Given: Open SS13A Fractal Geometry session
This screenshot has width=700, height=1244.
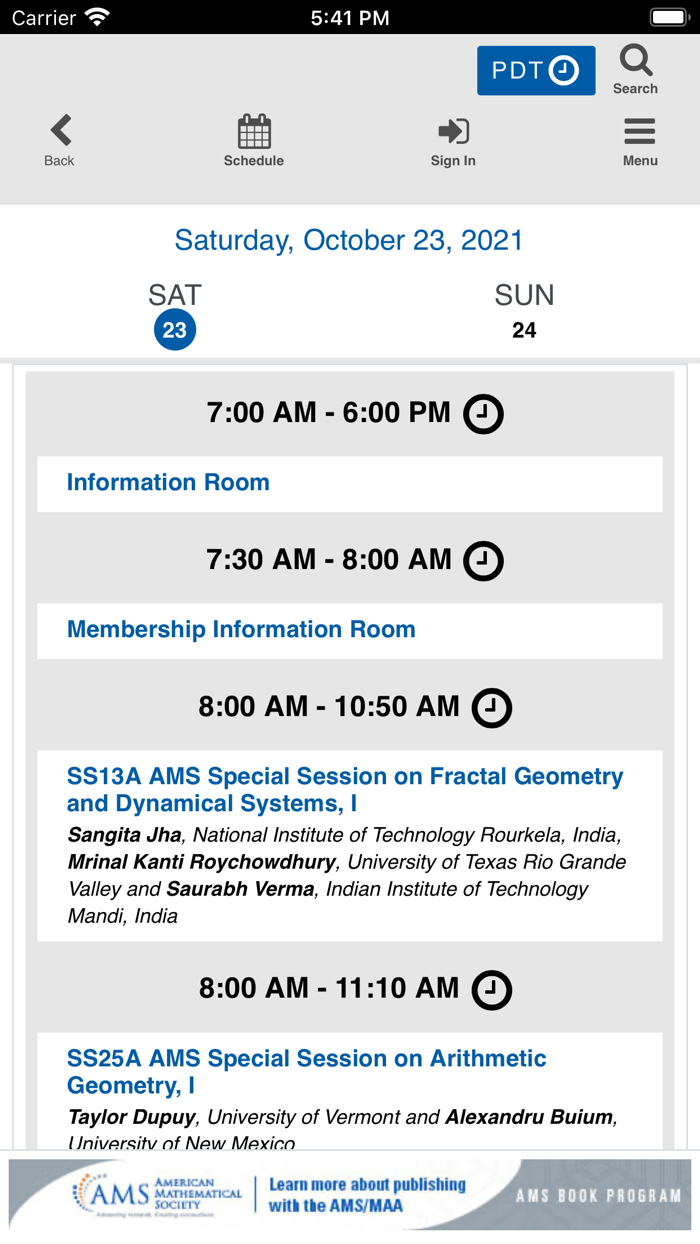Looking at the screenshot, I should point(345,790).
